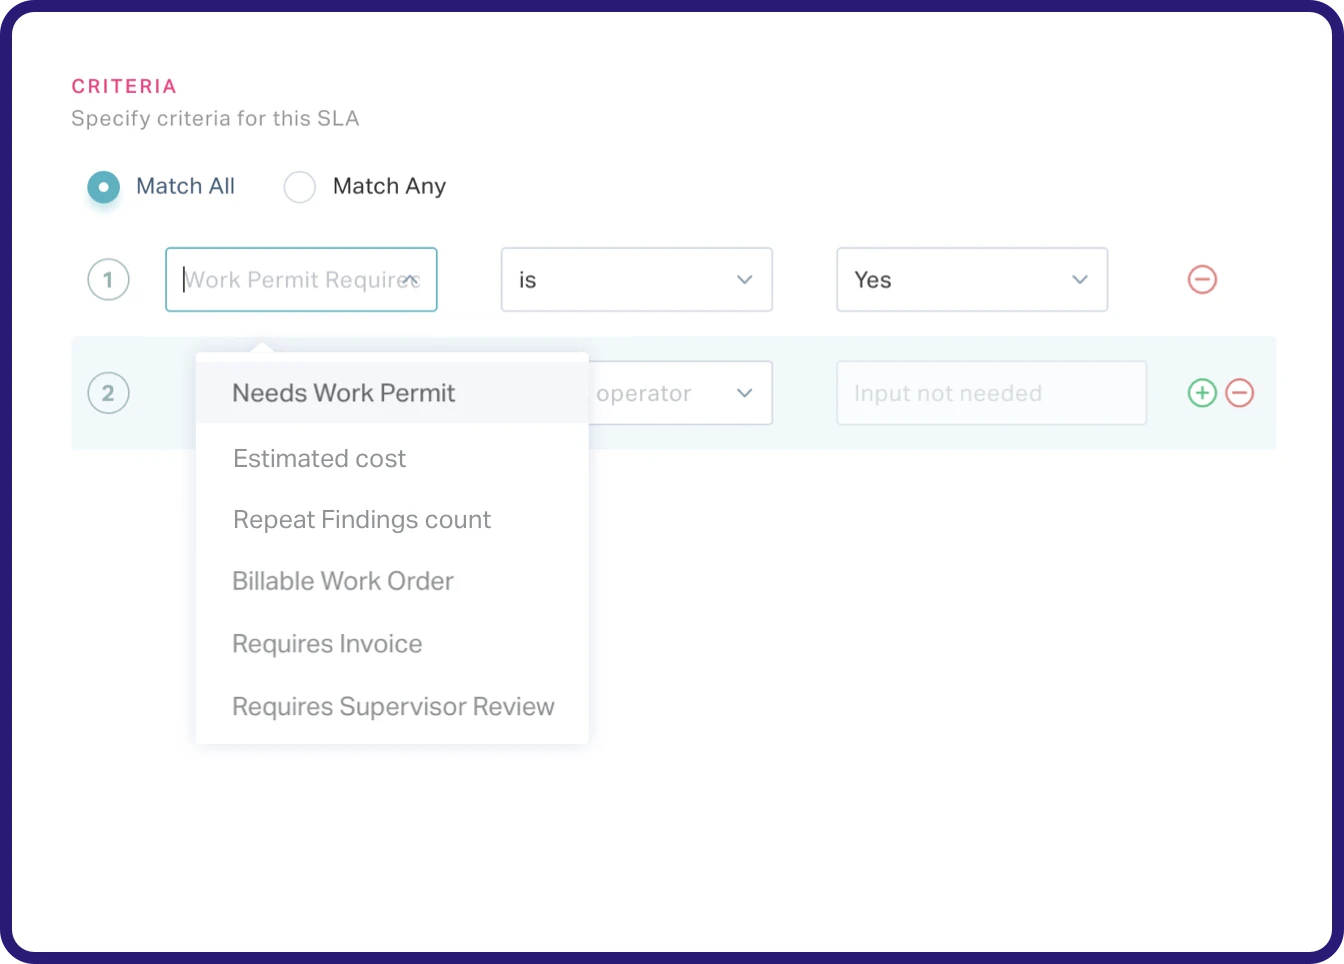The width and height of the screenshot is (1344, 964).
Task: Collapse the Work Permit Required field dropdown
Action: (410, 280)
